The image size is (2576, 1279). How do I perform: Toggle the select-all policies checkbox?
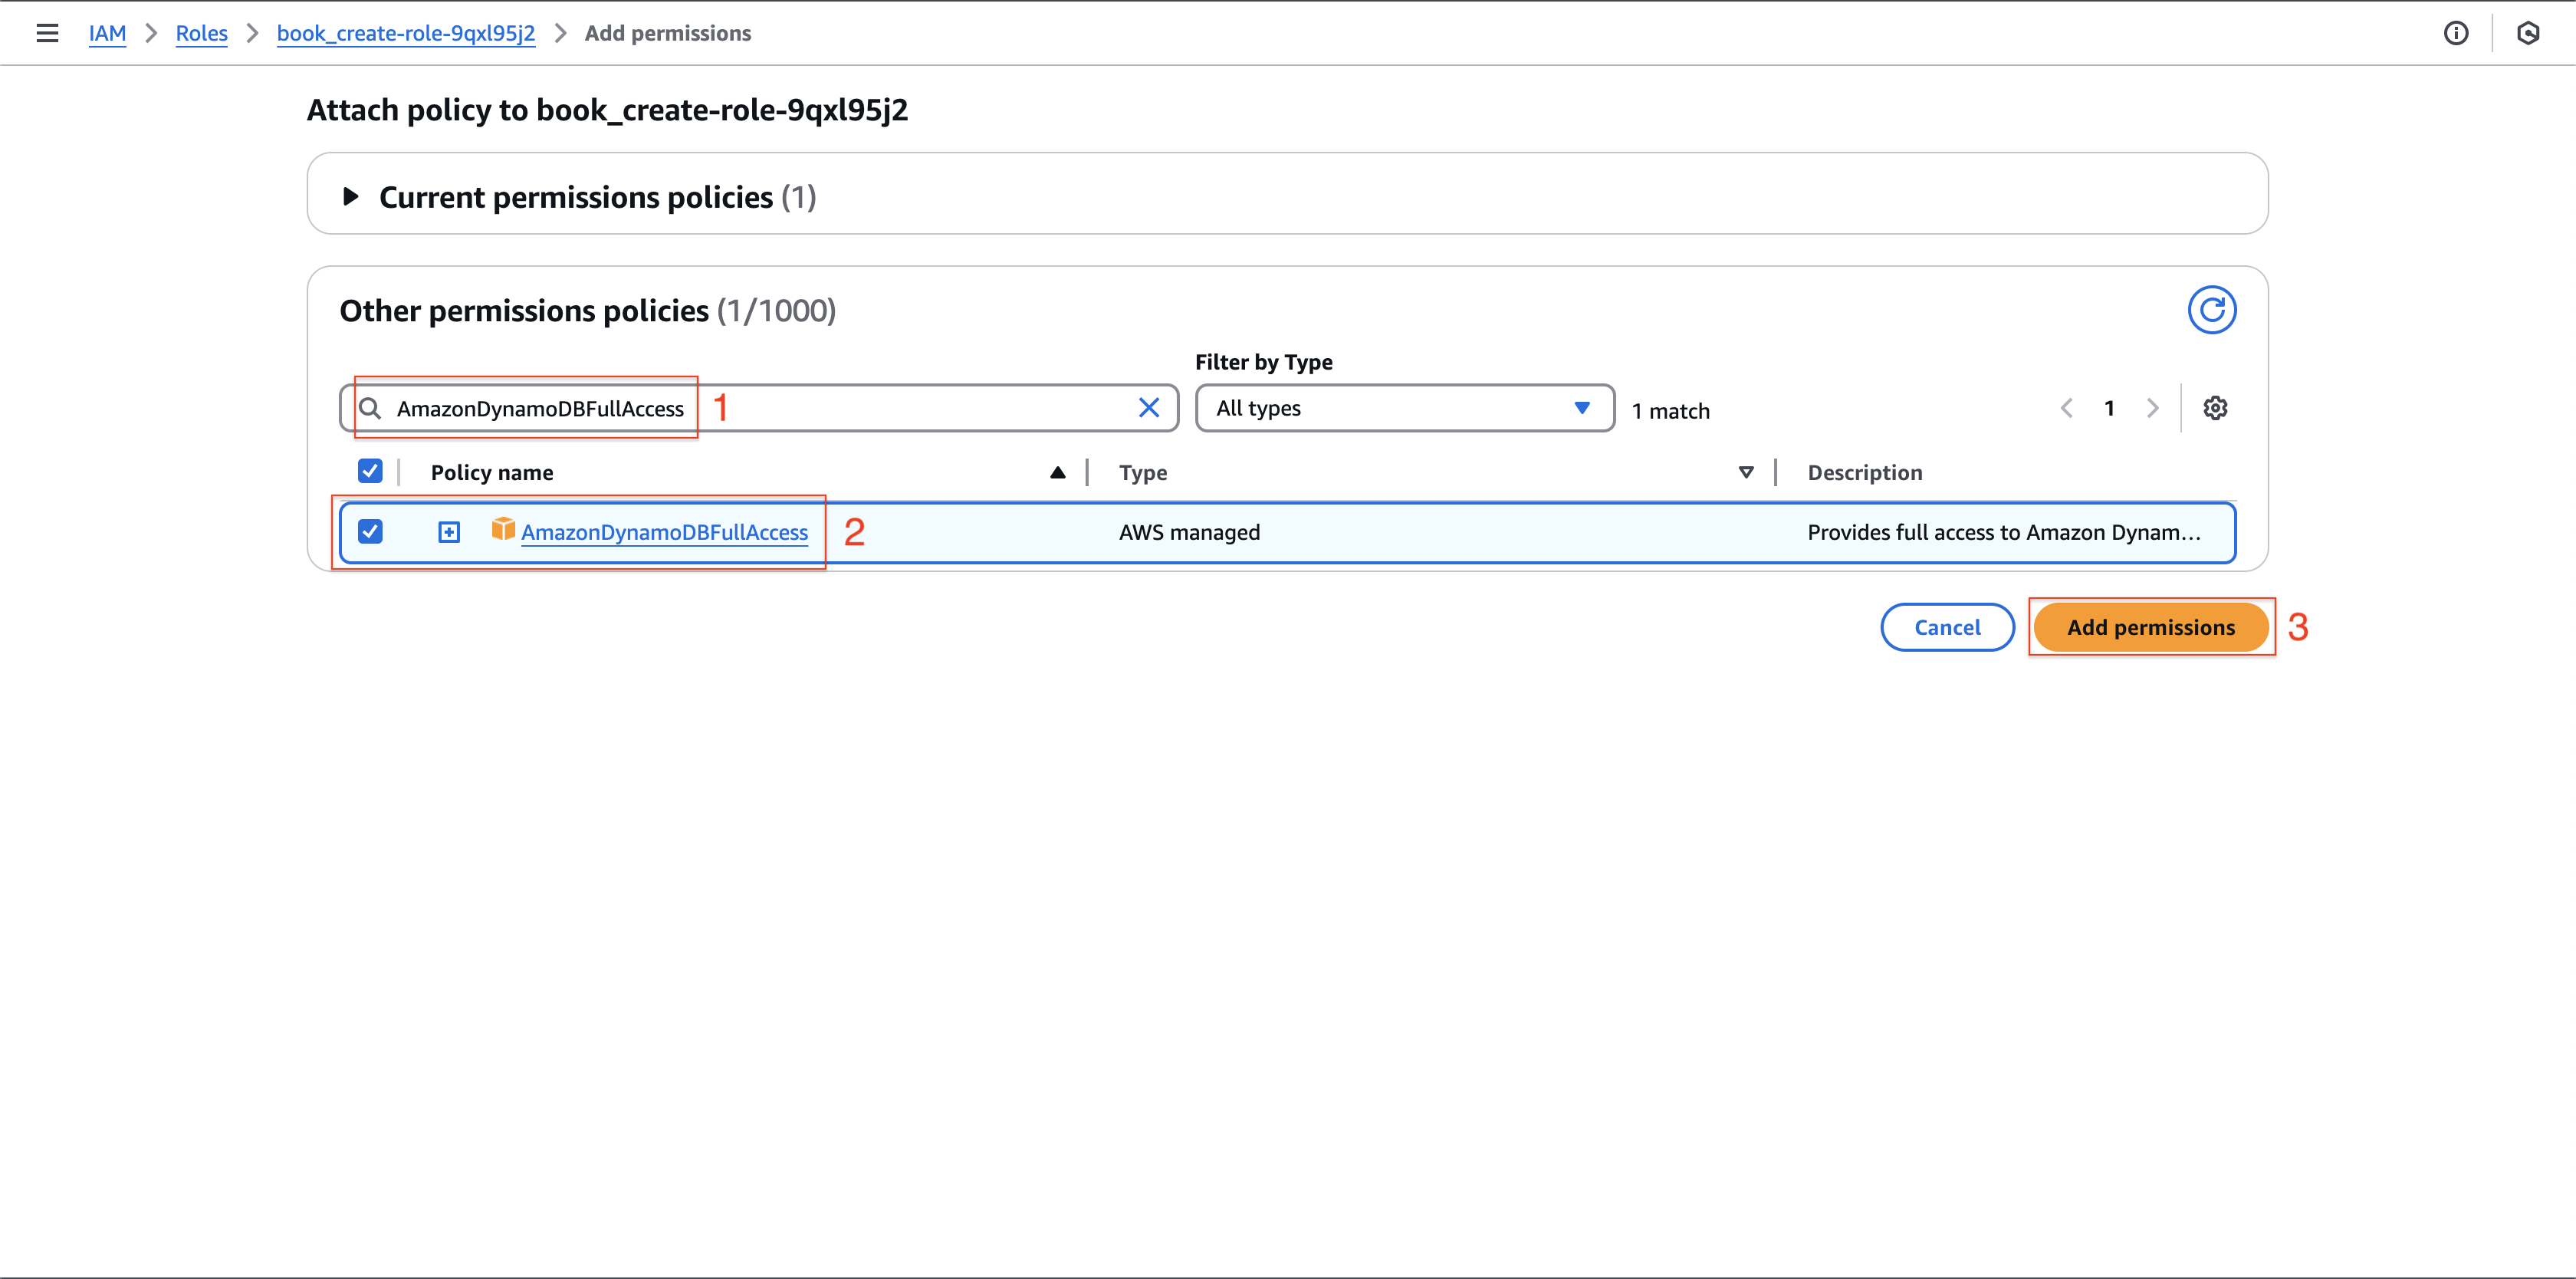point(370,471)
